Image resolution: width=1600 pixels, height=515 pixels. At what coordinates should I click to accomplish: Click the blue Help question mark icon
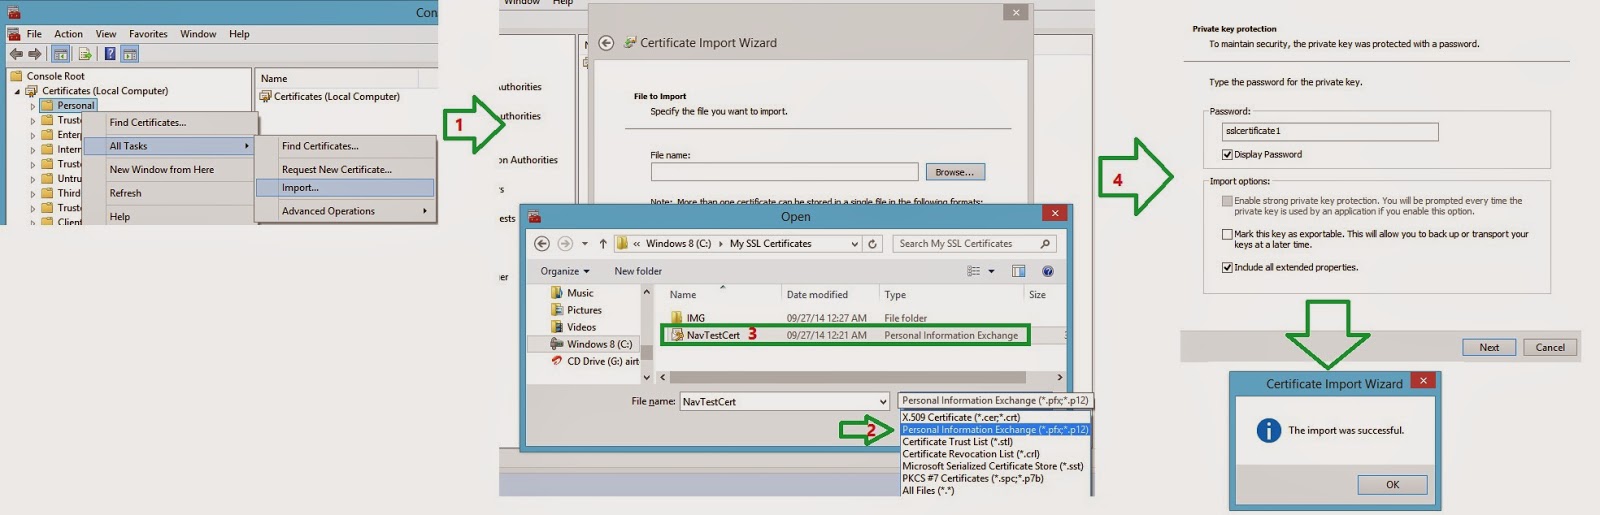pyautogui.click(x=110, y=54)
